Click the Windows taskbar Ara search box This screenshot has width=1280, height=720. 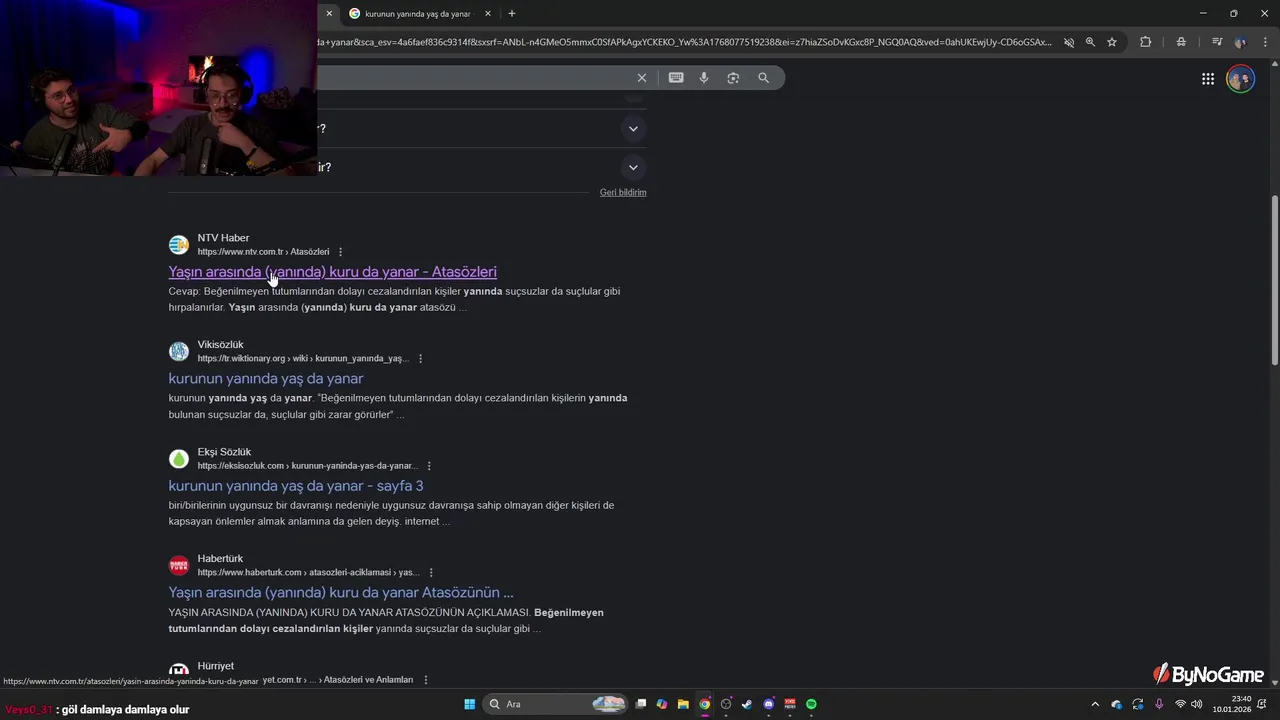tap(555, 704)
